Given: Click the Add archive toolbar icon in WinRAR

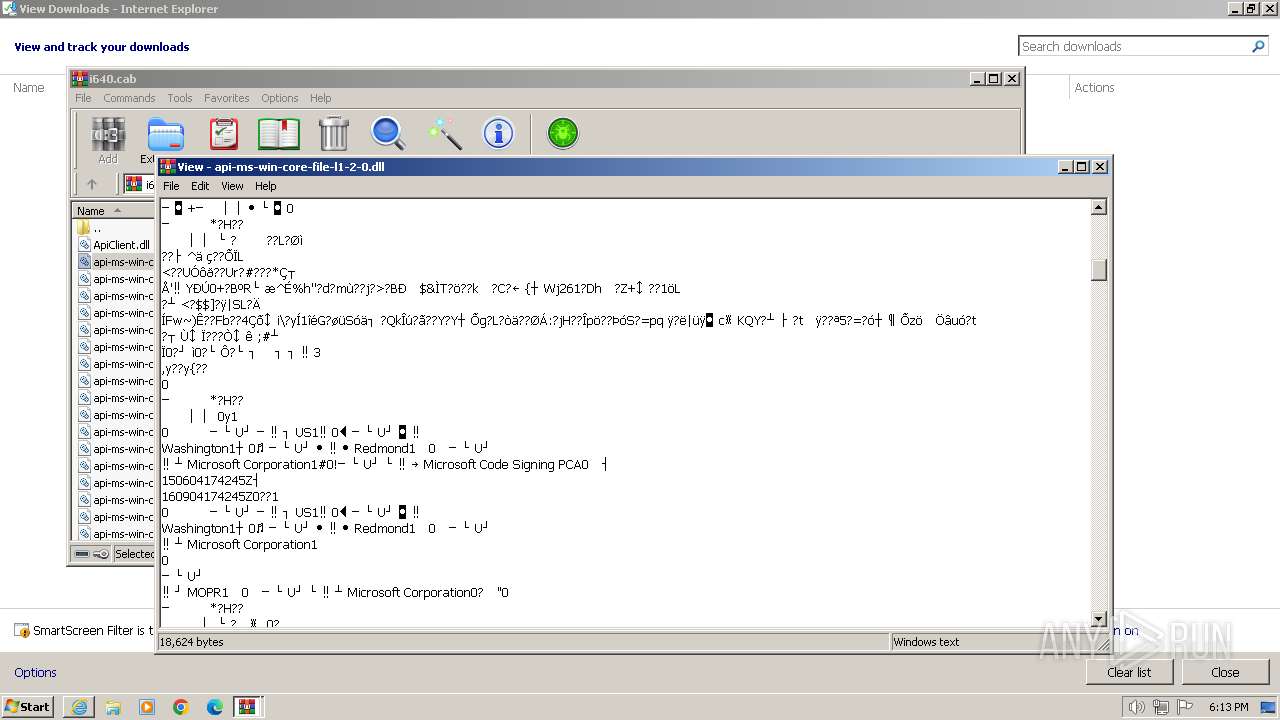Looking at the screenshot, I should [x=108, y=134].
